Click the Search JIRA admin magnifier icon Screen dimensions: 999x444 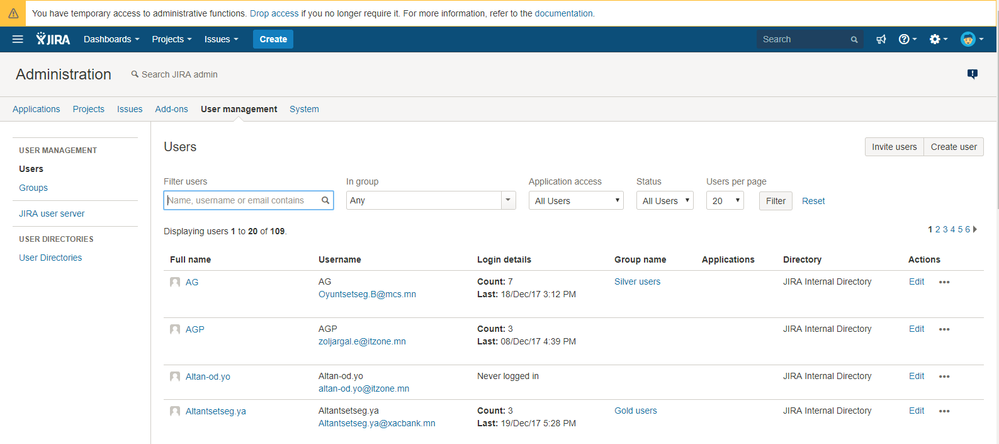[134, 75]
